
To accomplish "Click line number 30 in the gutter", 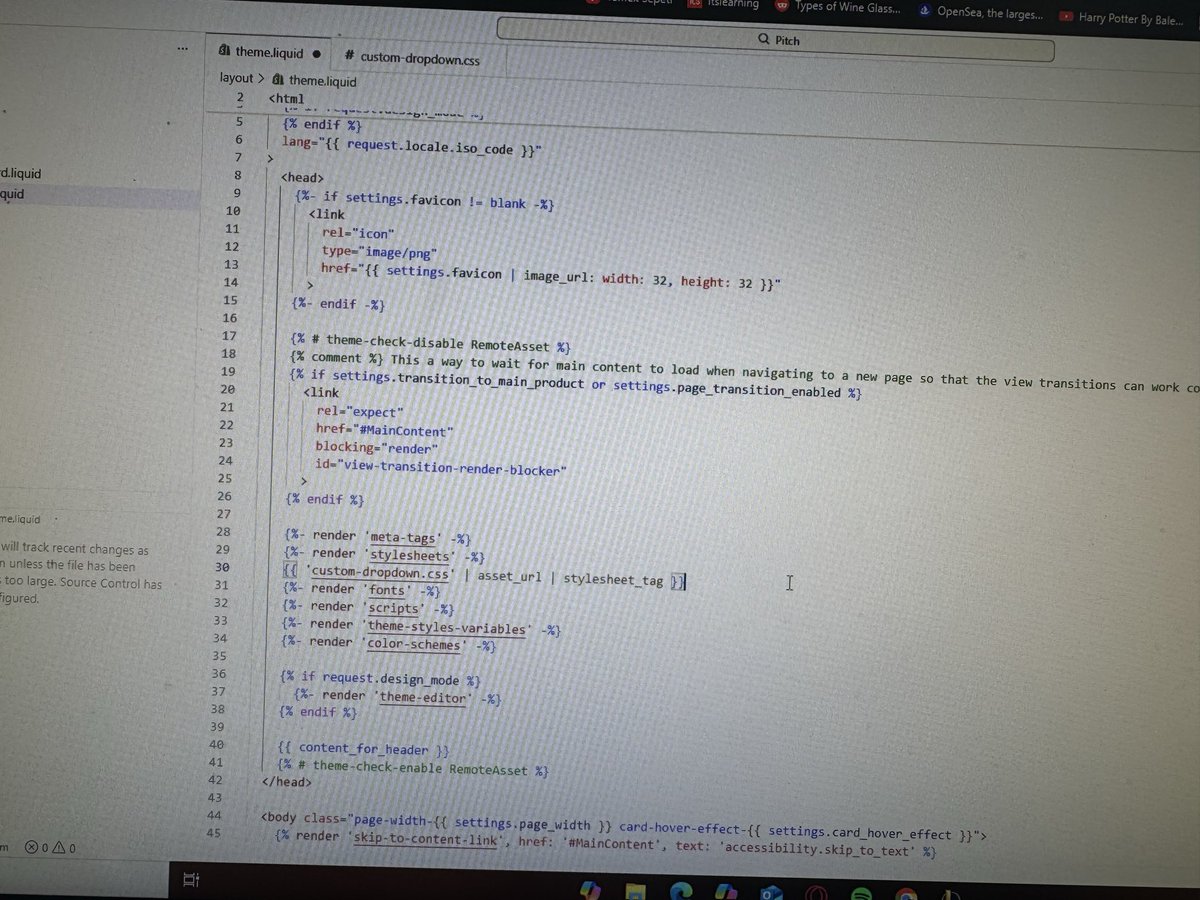I will 221,567.
